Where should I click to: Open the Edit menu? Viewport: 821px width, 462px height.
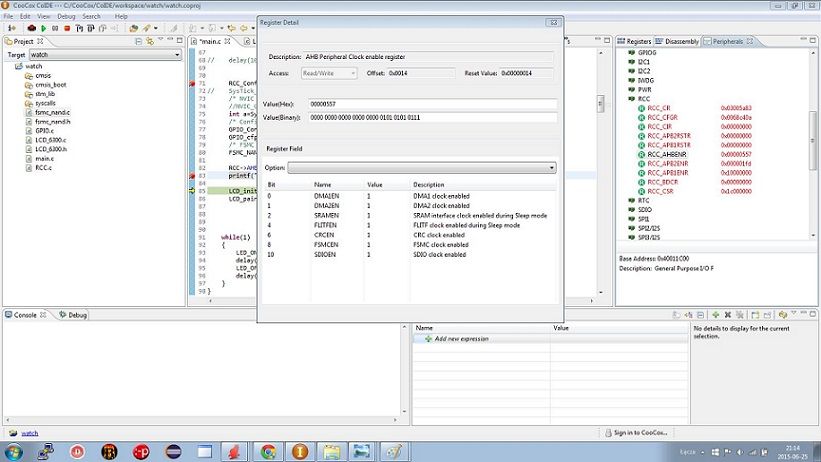coord(25,16)
